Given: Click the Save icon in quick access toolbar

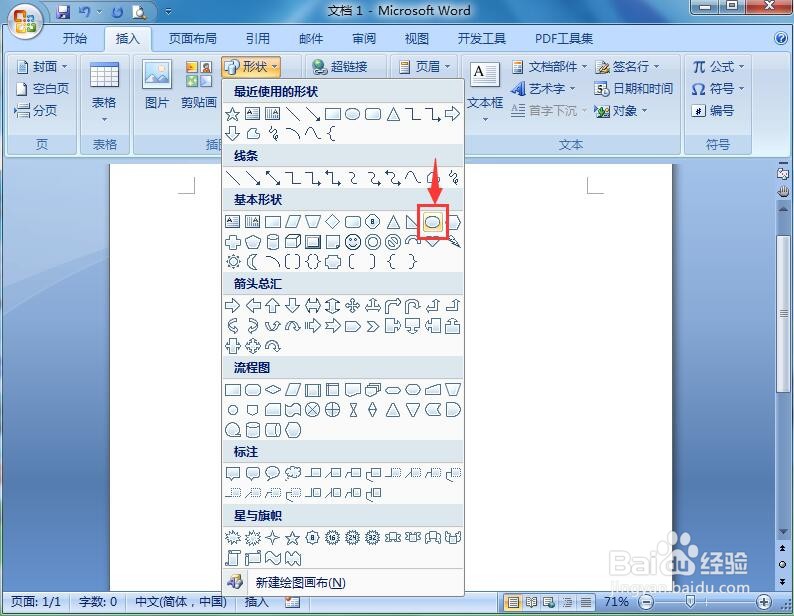Looking at the screenshot, I should click(63, 11).
